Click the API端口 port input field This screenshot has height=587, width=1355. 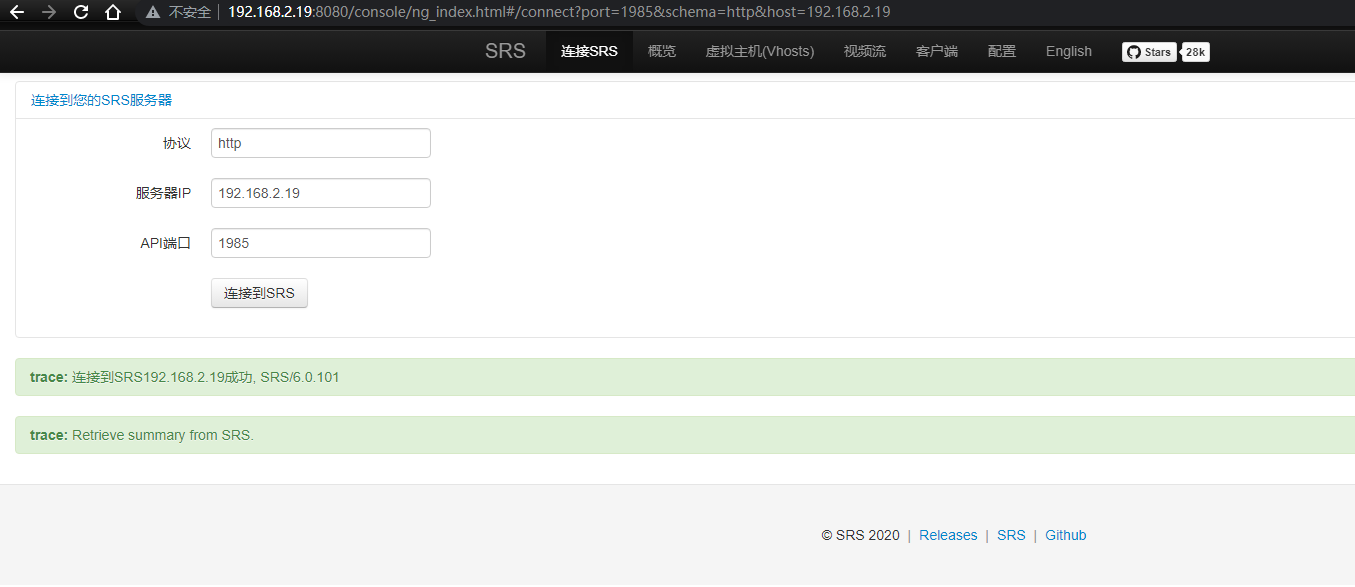321,243
